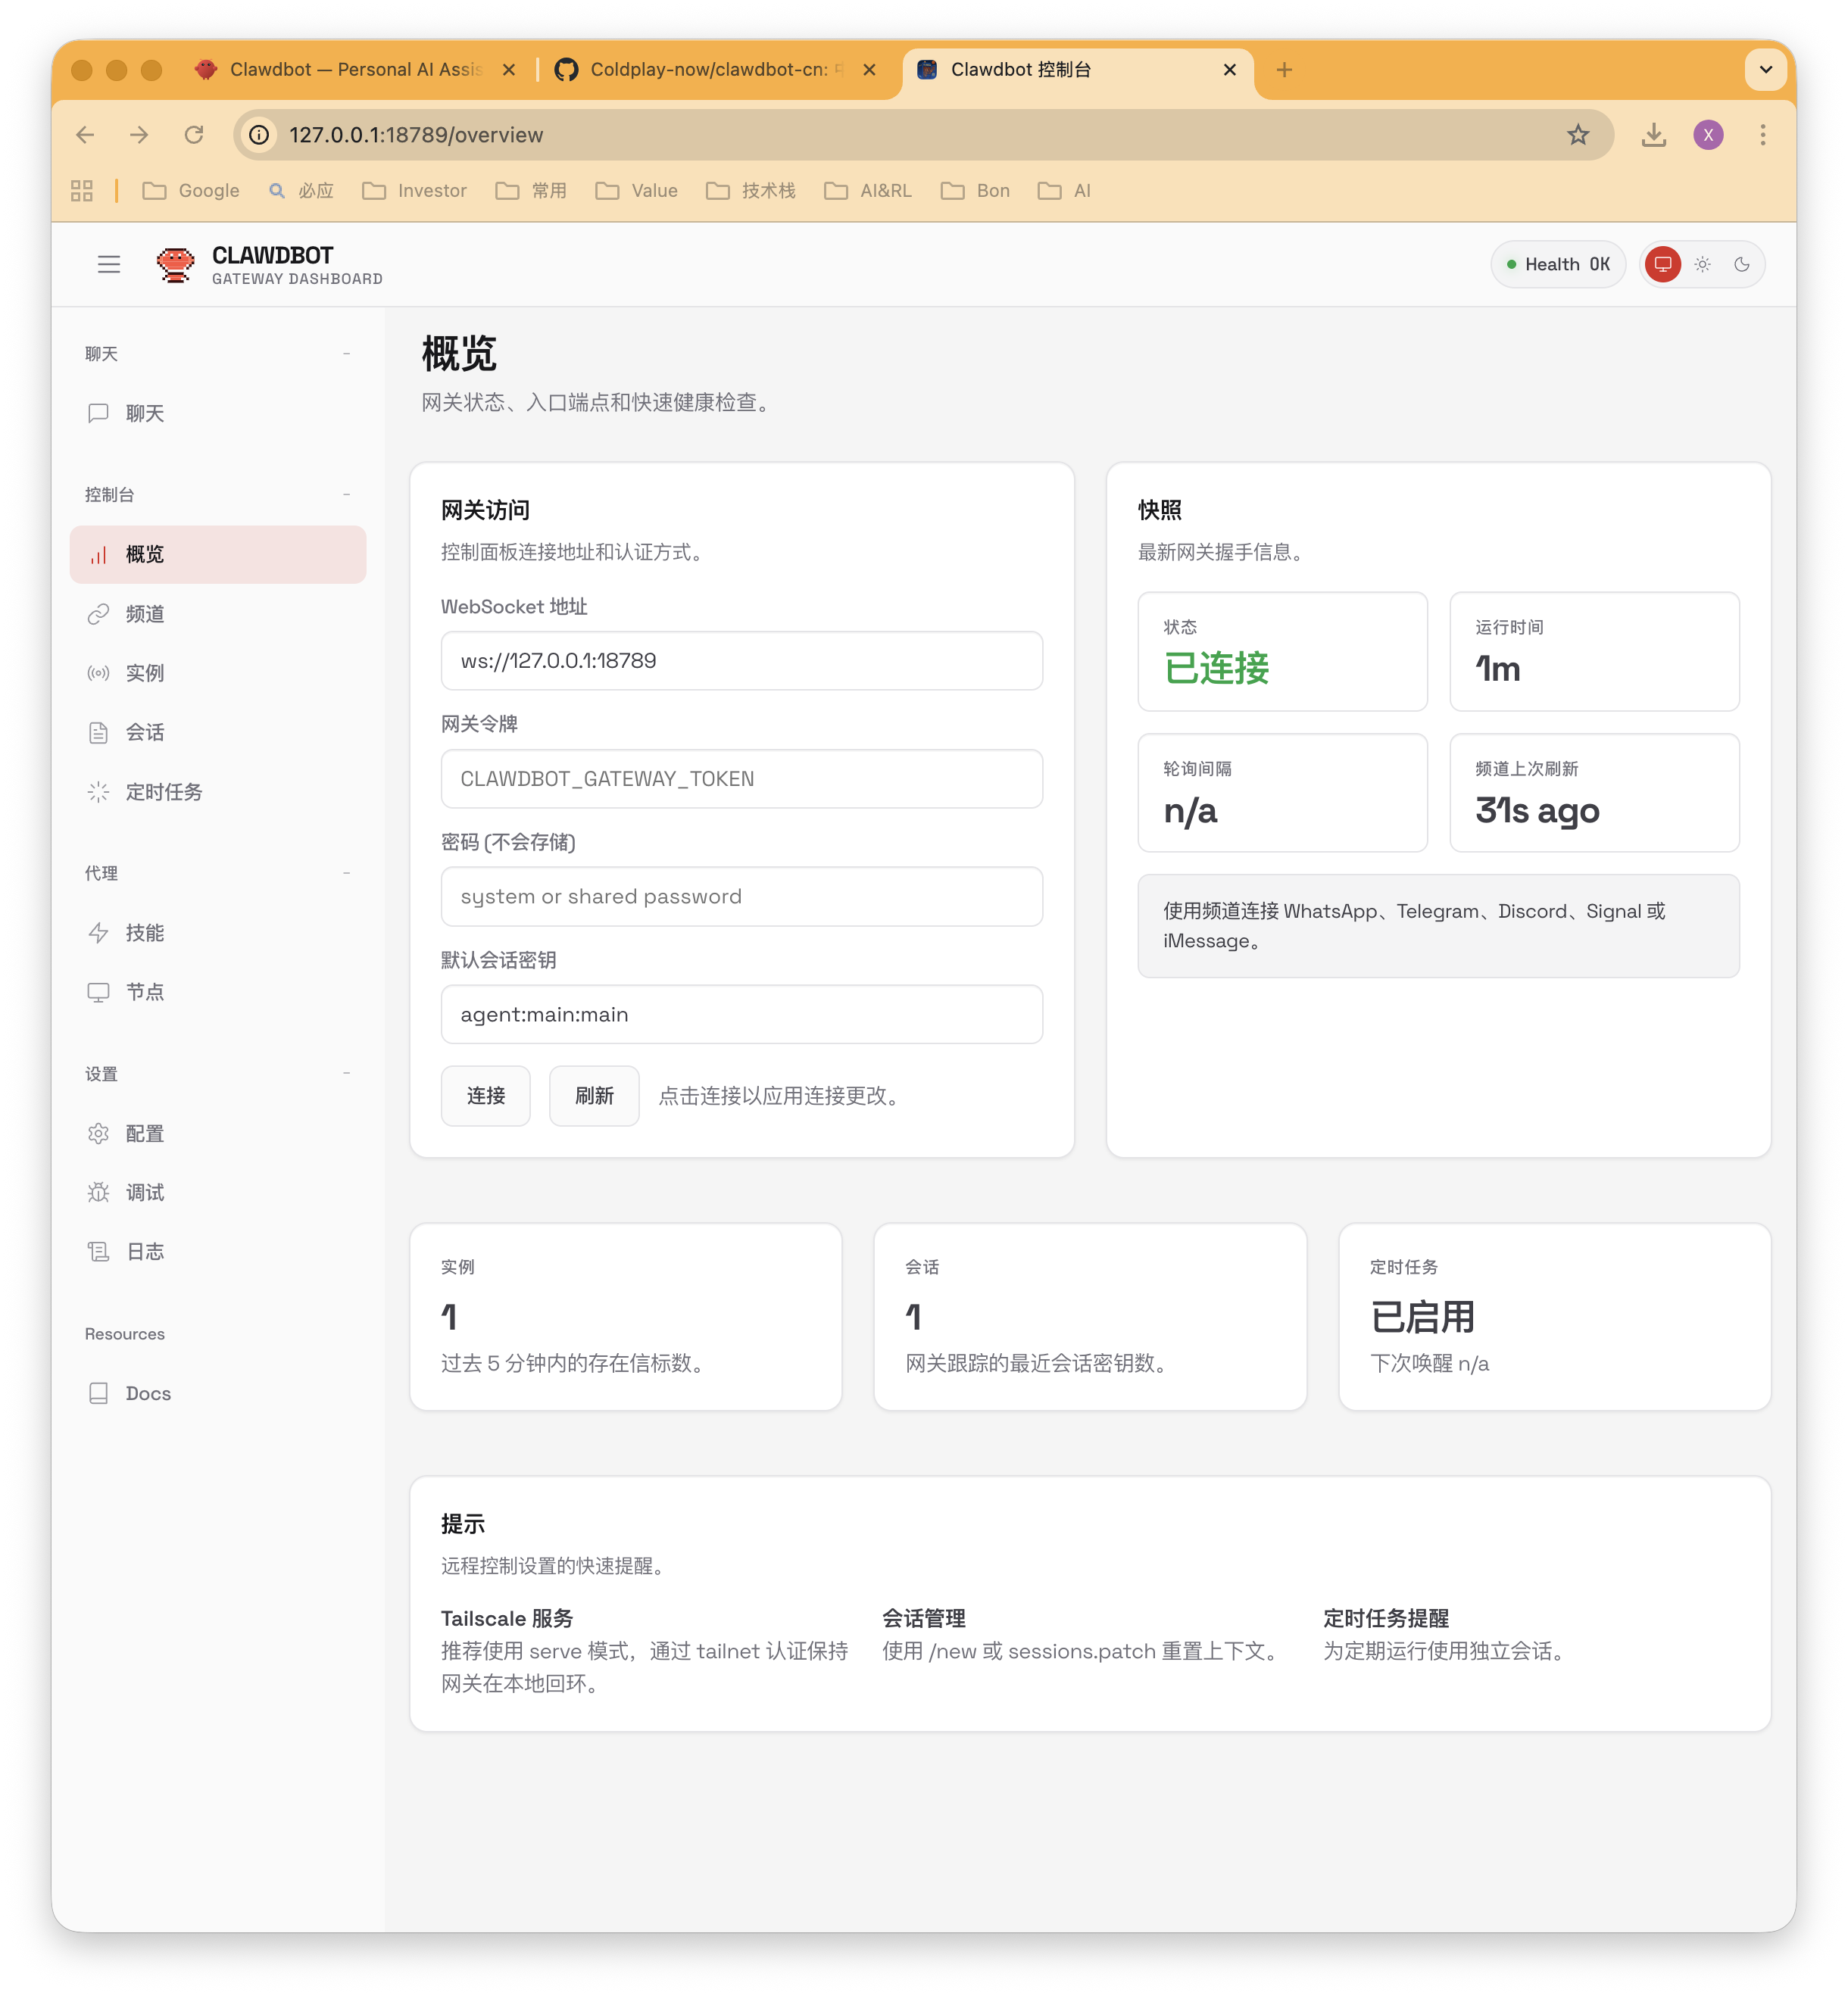Open the 必应 bookmark
The width and height of the screenshot is (1848, 1996).
click(301, 191)
